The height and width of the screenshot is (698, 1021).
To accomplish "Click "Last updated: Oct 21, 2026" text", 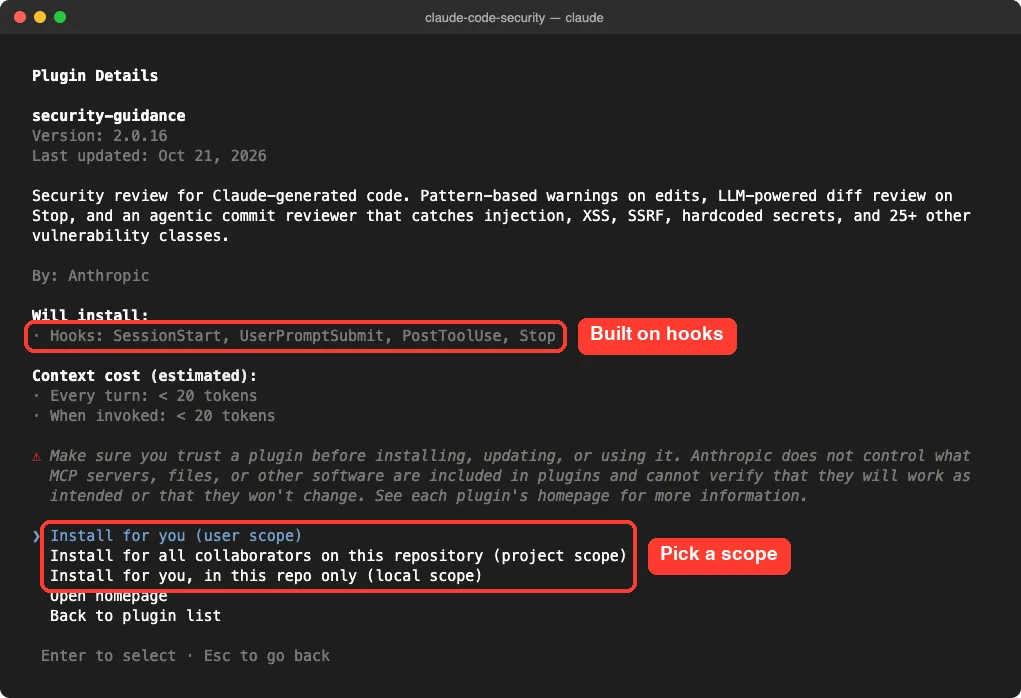I will coord(149,156).
